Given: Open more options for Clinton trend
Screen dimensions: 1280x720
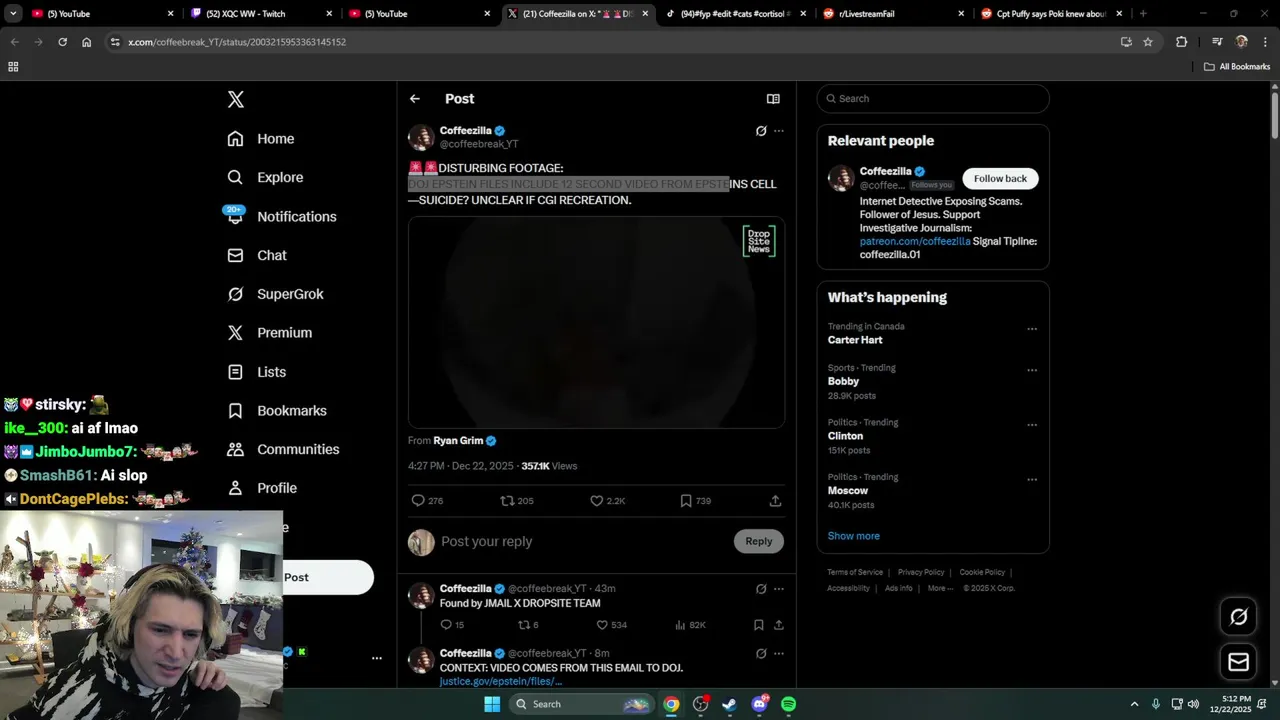Looking at the screenshot, I should tap(1032, 425).
